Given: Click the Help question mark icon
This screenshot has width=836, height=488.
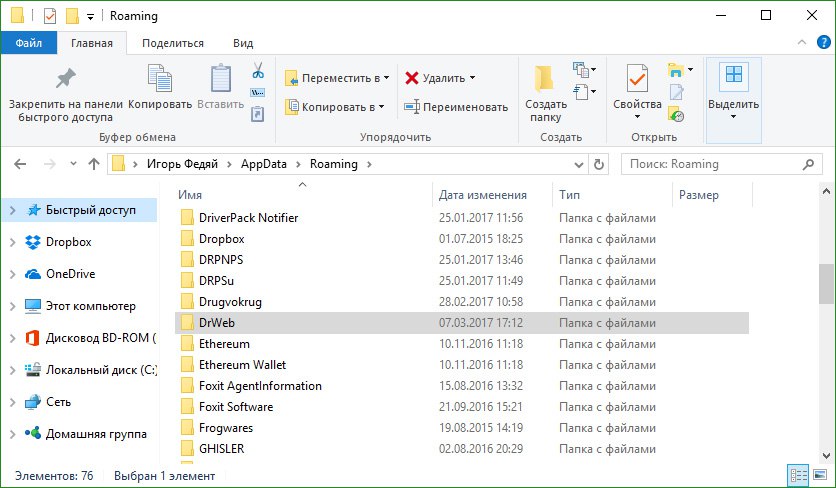Looking at the screenshot, I should 824,42.
